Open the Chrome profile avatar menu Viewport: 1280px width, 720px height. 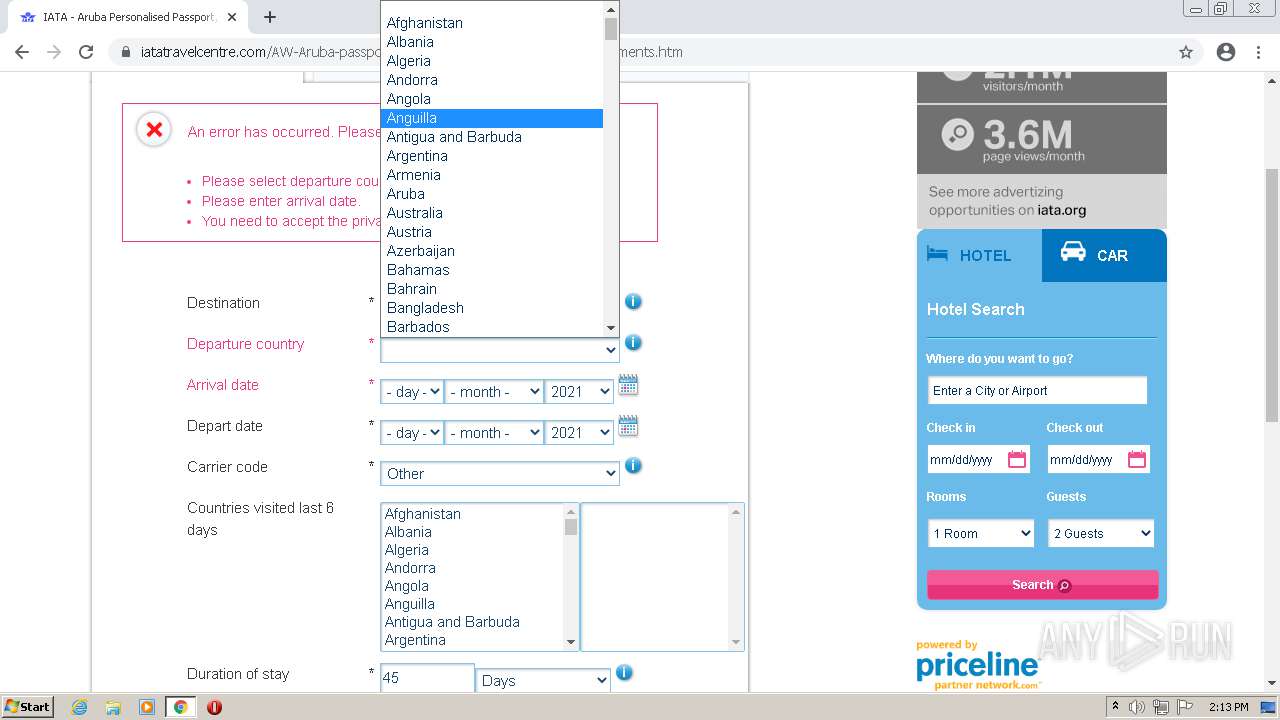tap(1226, 52)
